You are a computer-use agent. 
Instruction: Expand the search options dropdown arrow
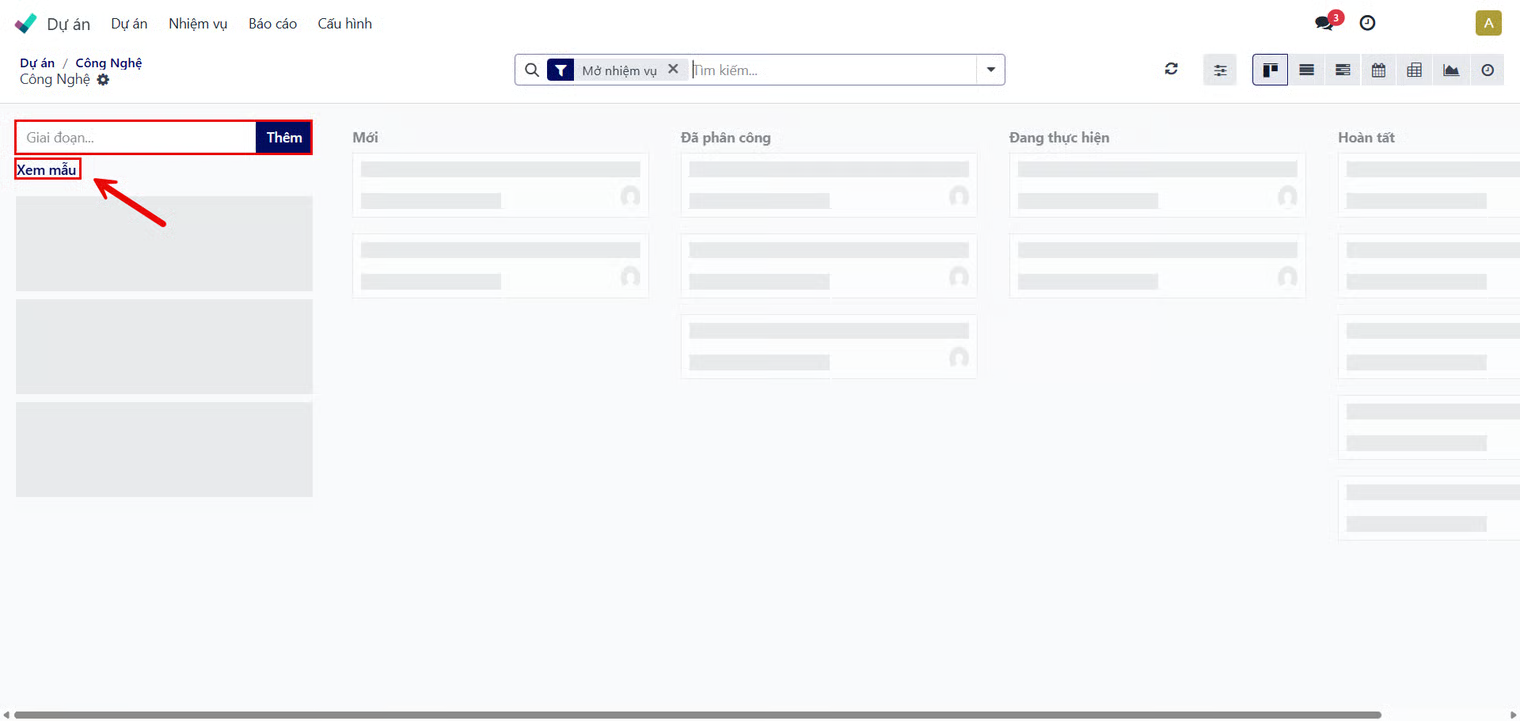click(991, 70)
